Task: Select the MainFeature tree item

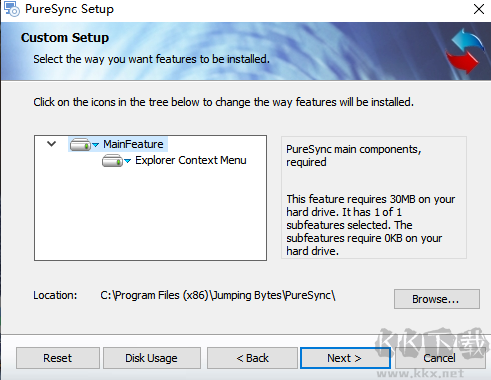Action: (133, 144)
